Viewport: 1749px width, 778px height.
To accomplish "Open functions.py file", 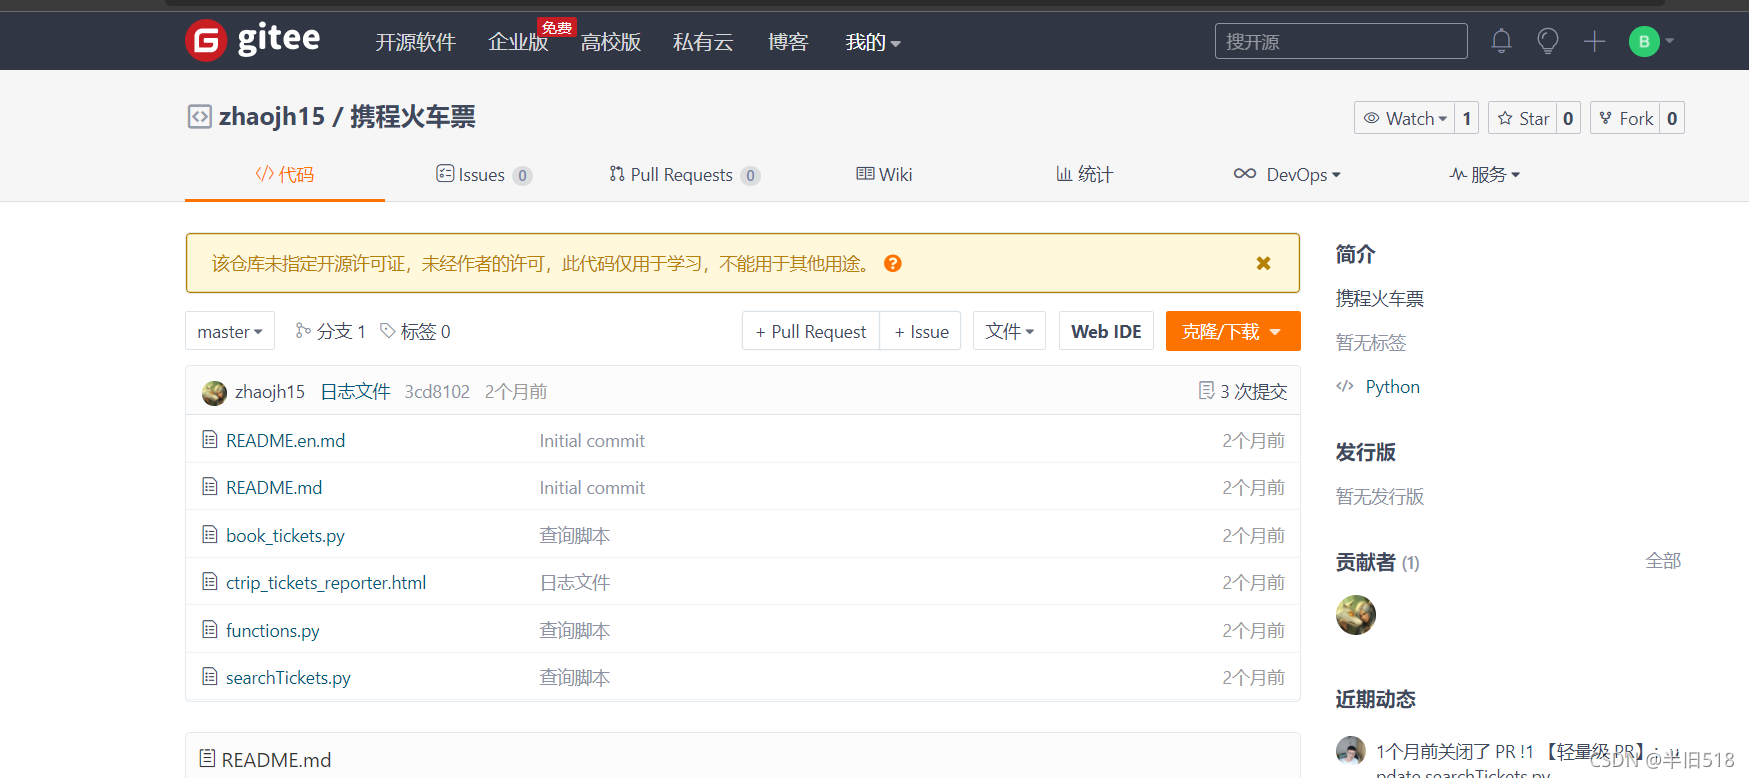I will (273, 630).
